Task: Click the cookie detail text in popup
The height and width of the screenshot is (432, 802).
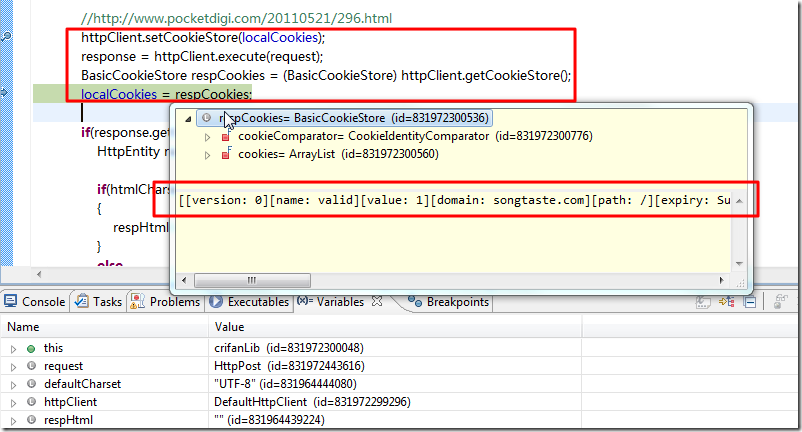Action: (454, 200)
